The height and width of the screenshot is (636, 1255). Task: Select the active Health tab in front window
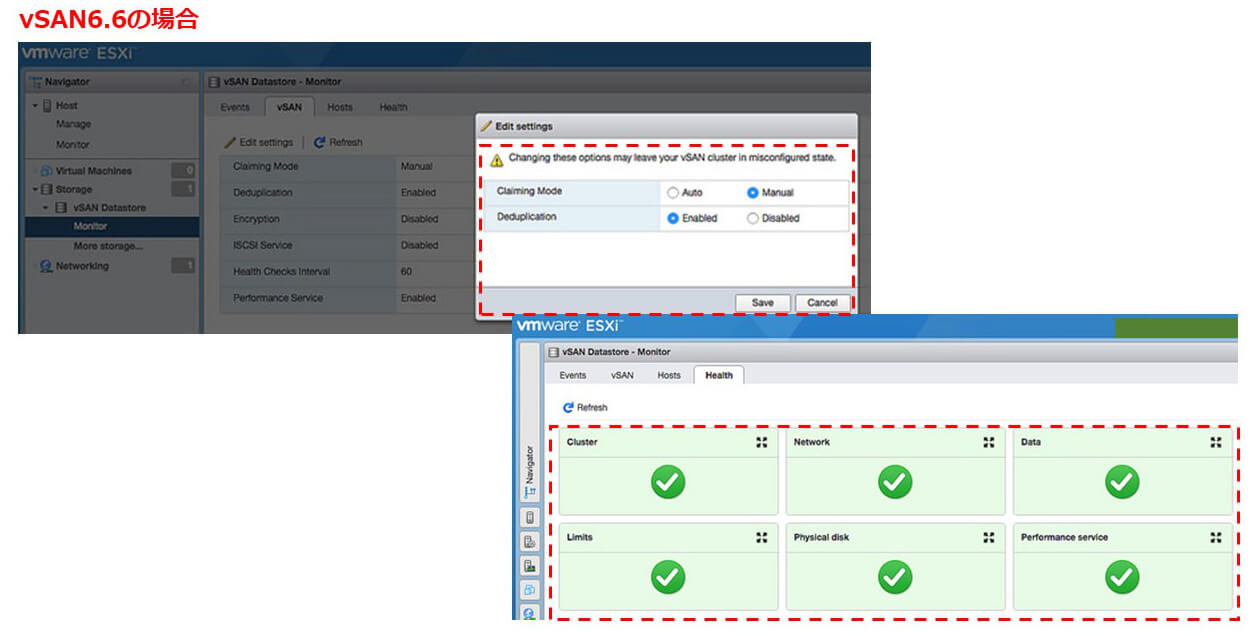(x=719, y=375)
